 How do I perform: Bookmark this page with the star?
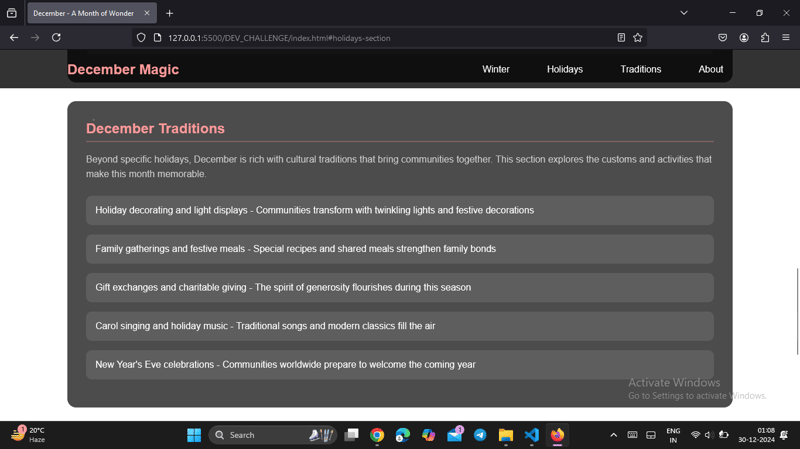638,38
